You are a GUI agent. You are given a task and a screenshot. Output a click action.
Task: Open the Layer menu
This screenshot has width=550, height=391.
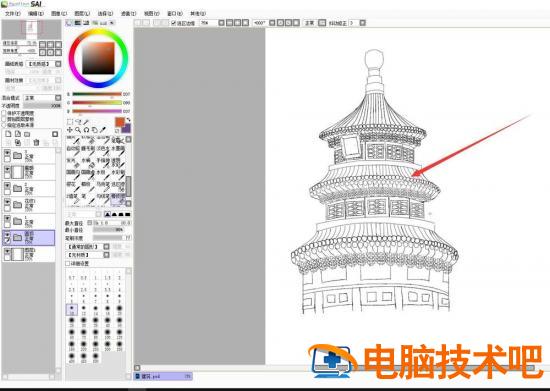82,13
